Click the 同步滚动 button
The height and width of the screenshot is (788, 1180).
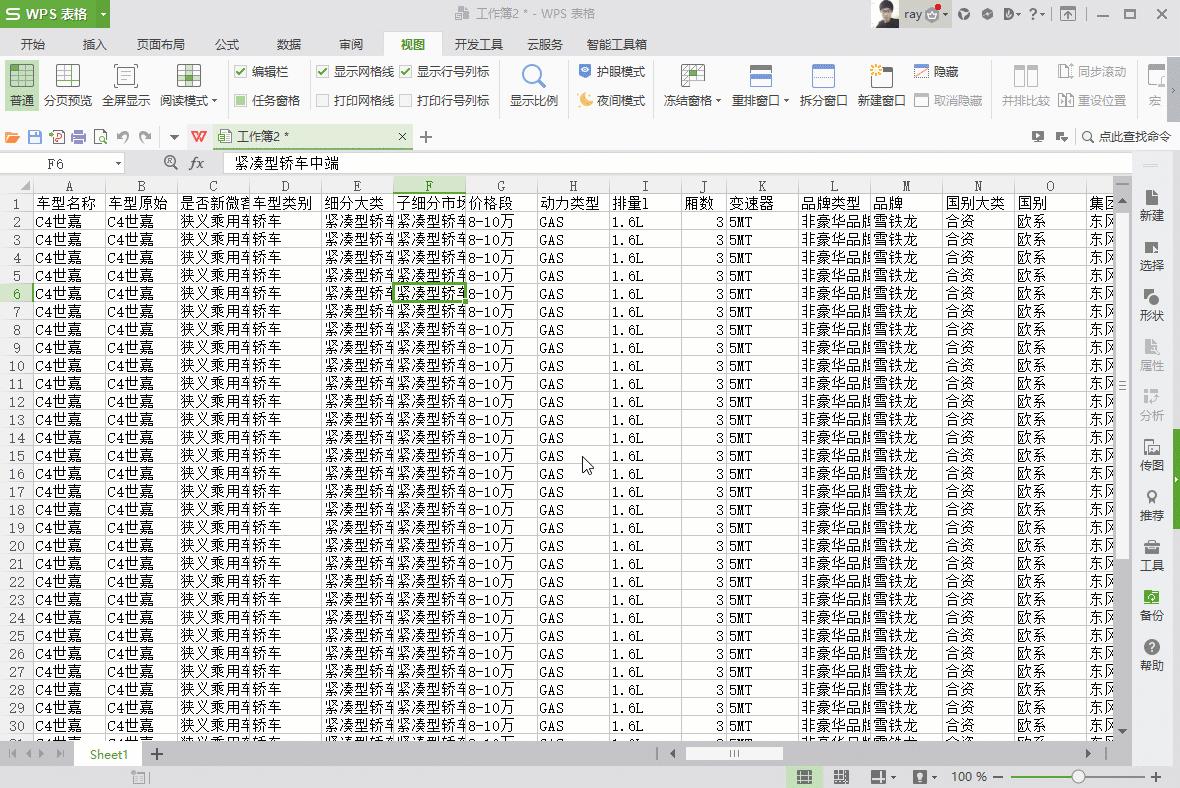1092,71
